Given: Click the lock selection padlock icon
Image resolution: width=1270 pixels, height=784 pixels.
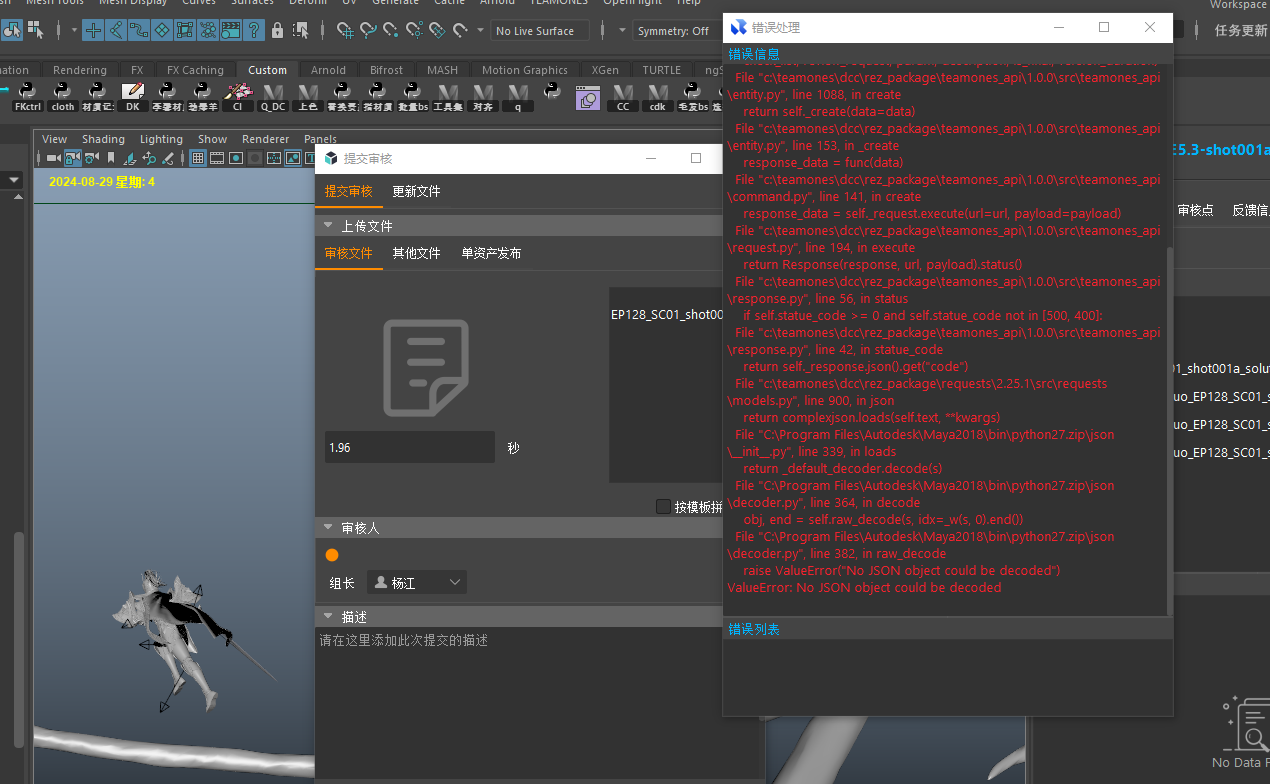Looking at the screenshot, I should pos(277,30).
